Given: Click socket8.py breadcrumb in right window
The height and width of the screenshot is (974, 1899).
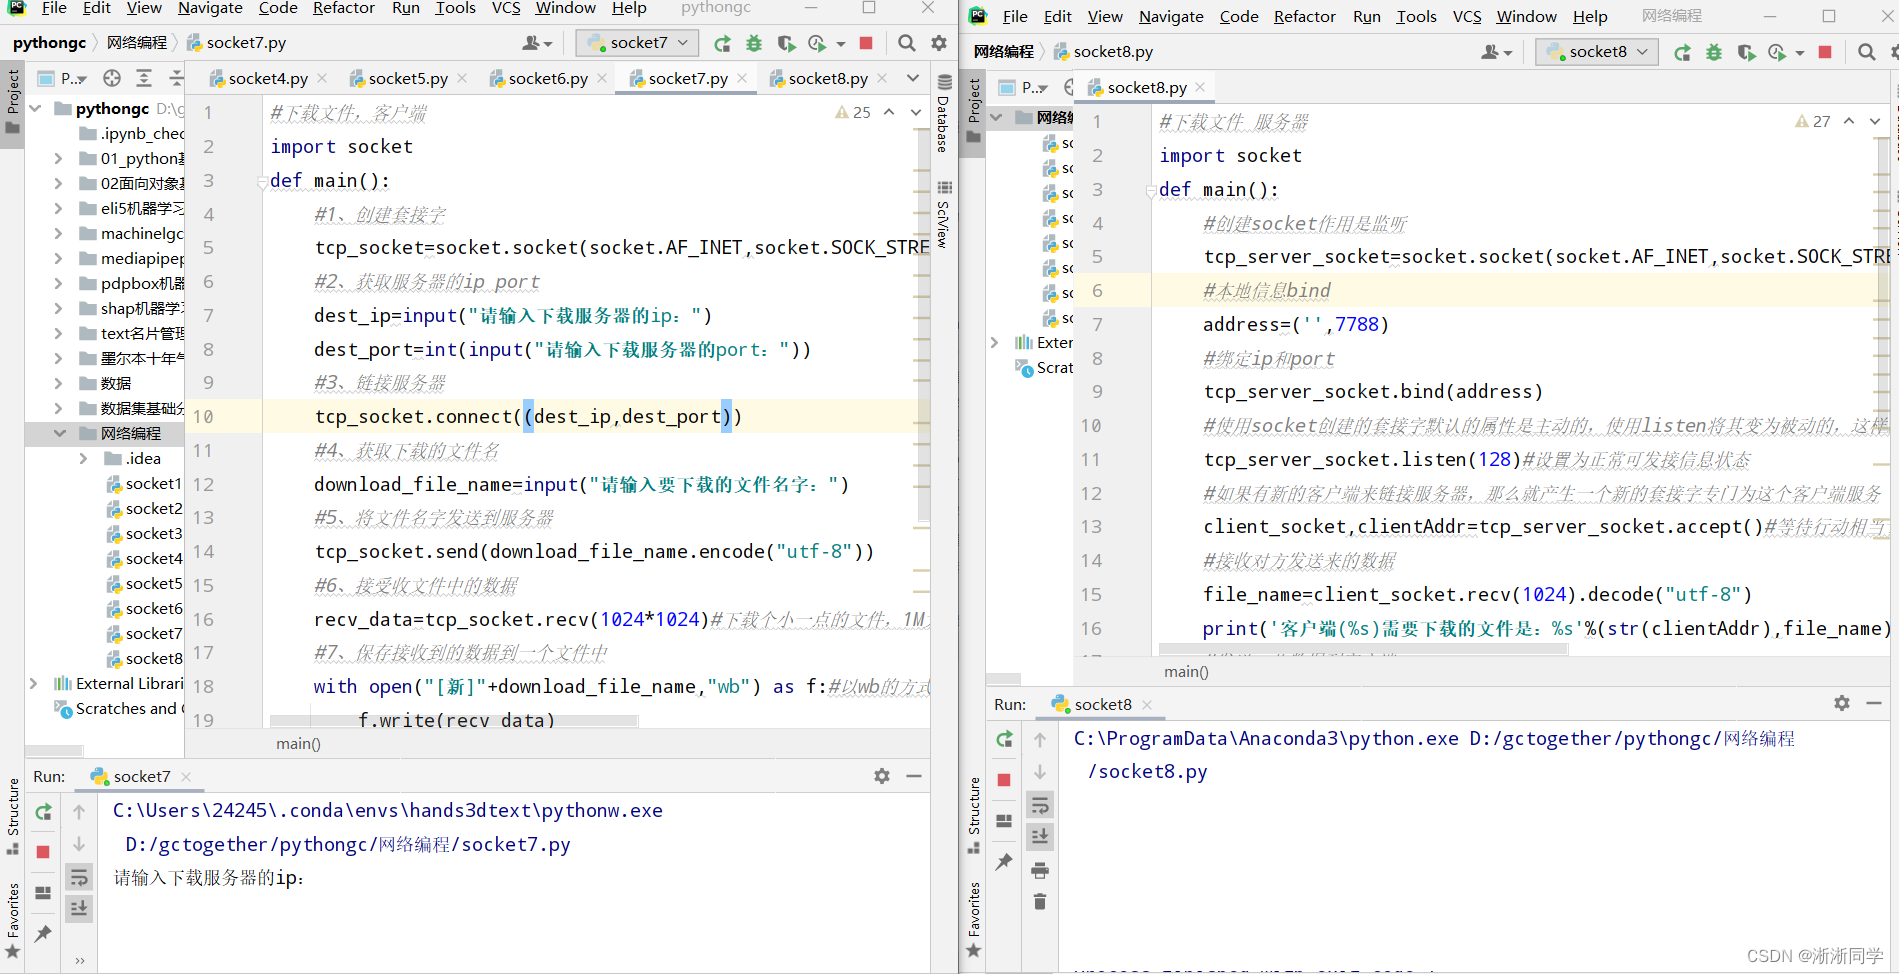Looking at the screenshot, I should [1103, 52].
